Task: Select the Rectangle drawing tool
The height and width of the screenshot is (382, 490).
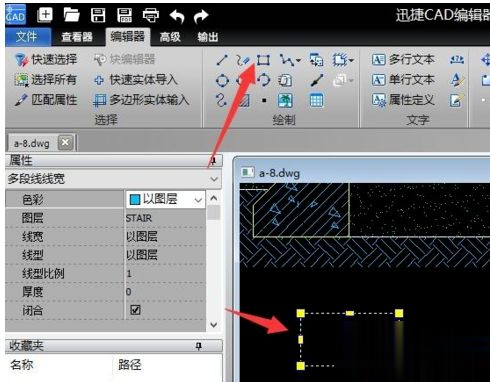Action: (263, 60)
